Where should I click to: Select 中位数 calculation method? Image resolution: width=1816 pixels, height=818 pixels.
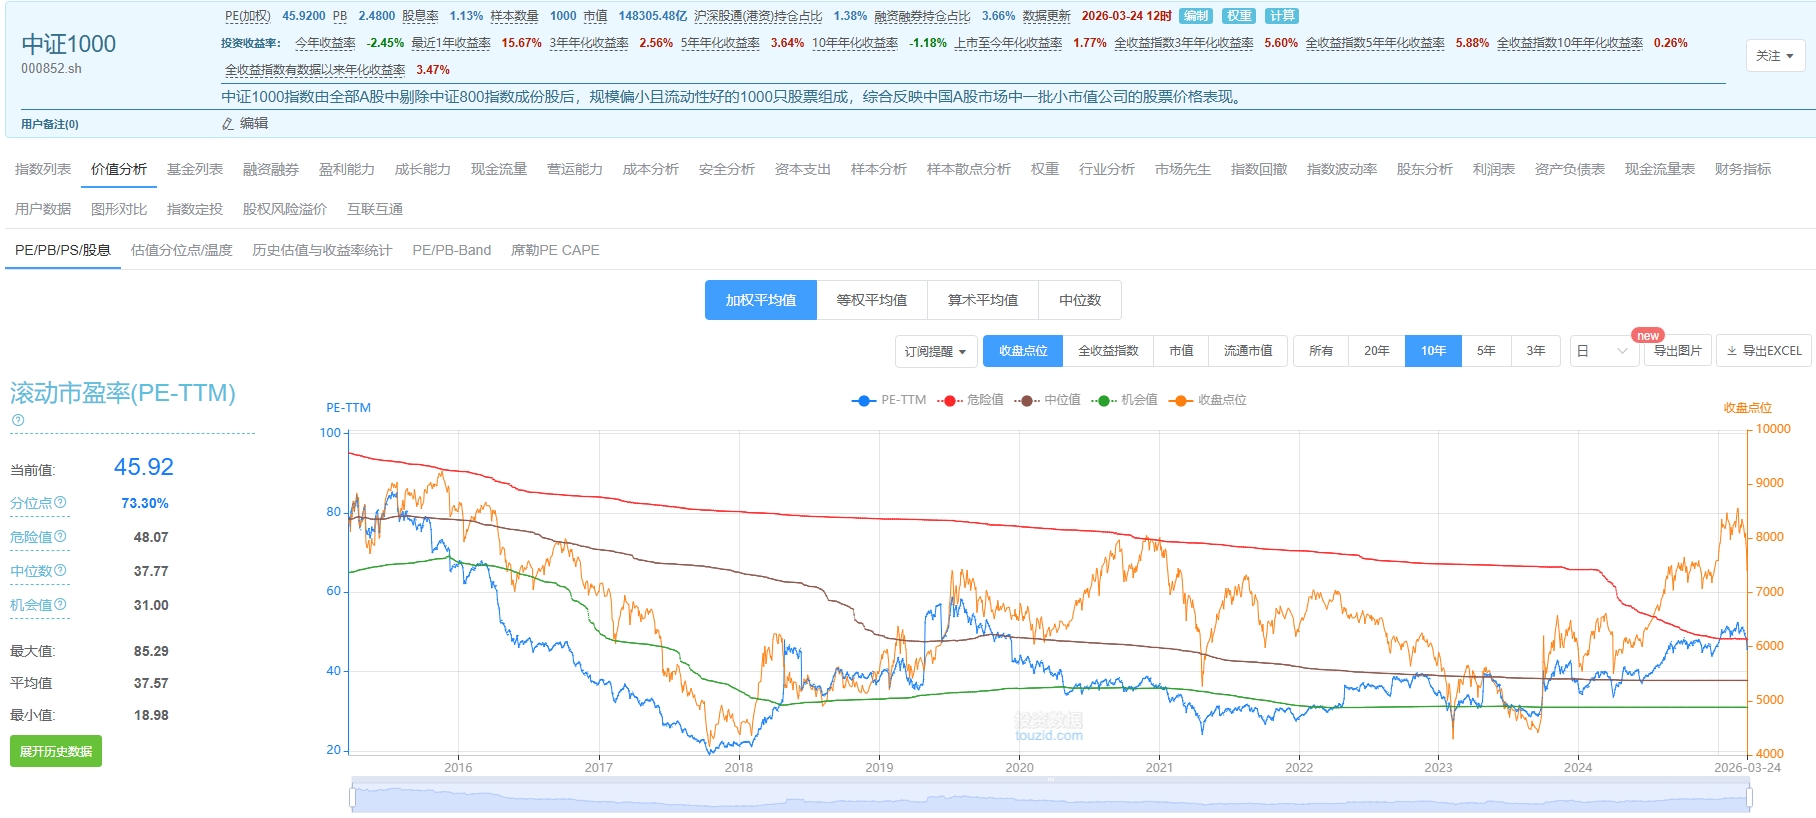click(1079, 300)
